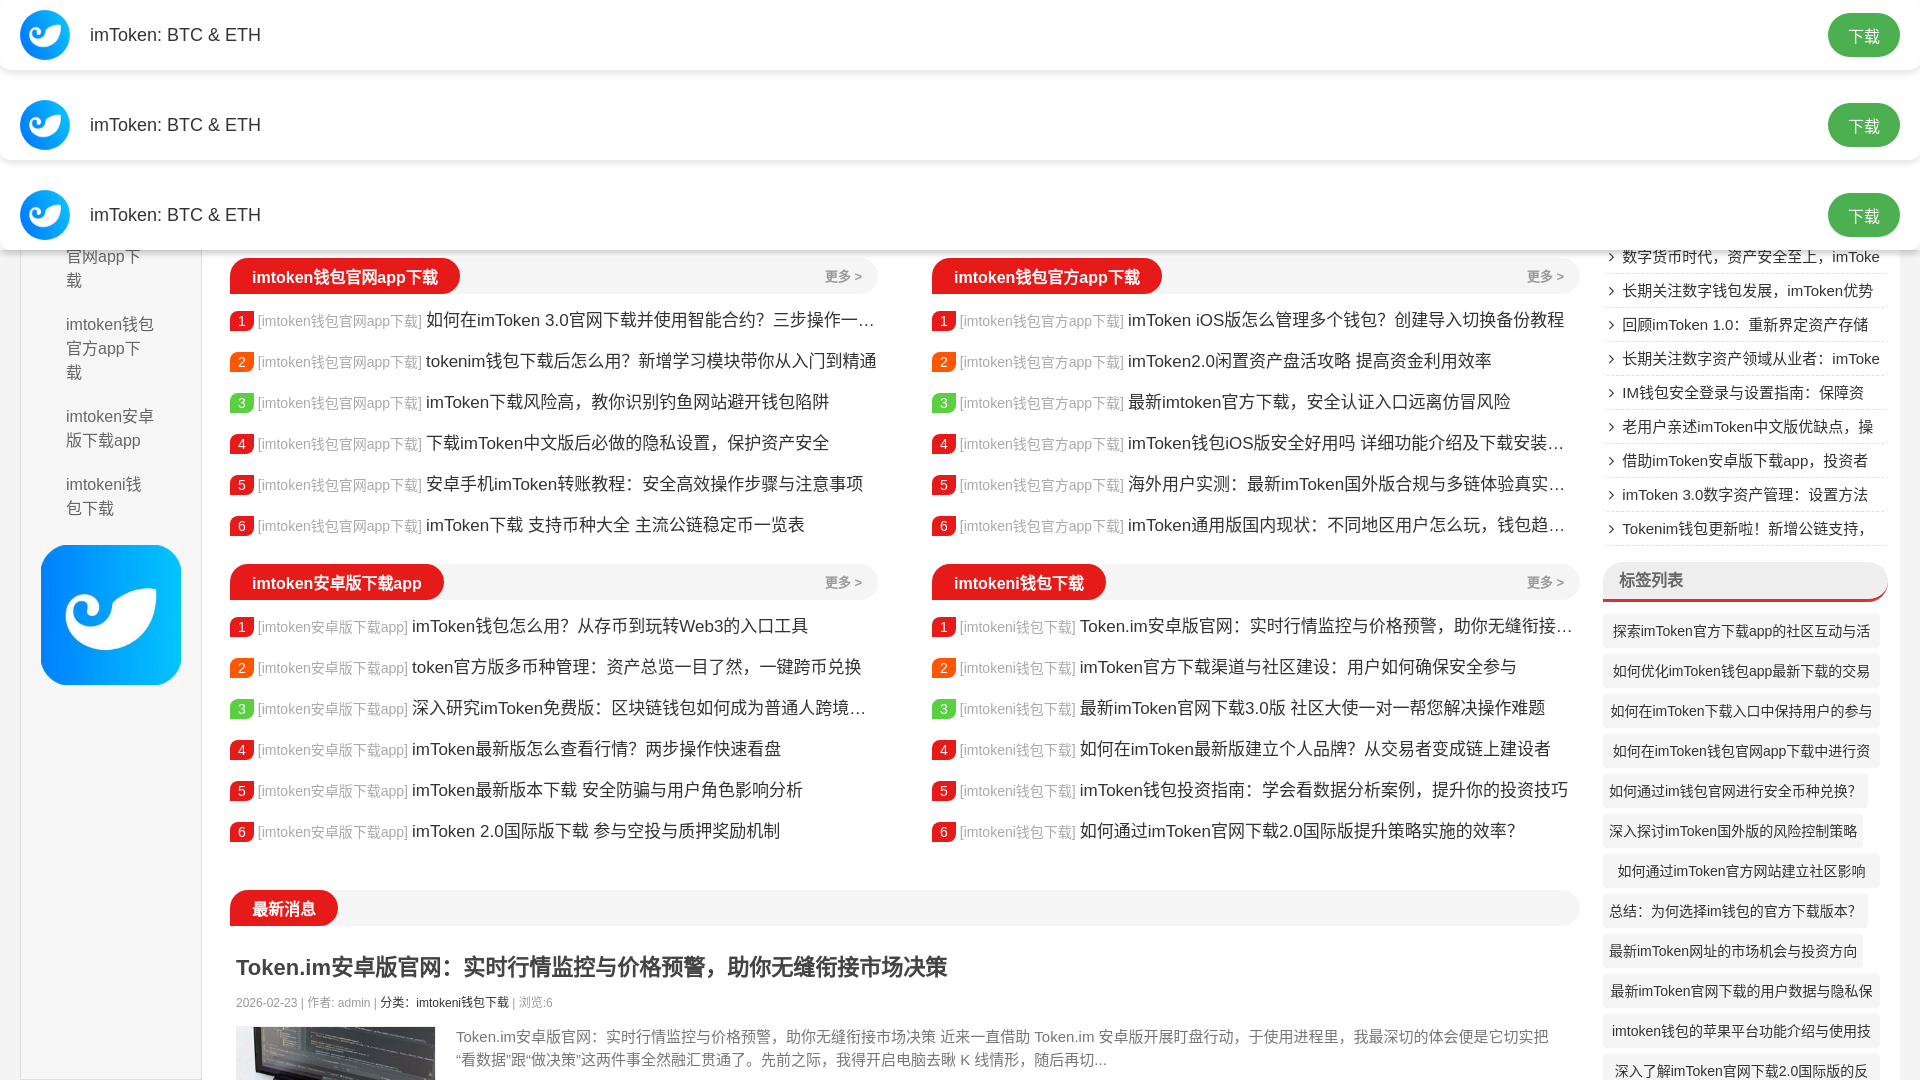Open article 如何在imToken 3.0官网下载并使用智能合约

(x=651, y=320)
